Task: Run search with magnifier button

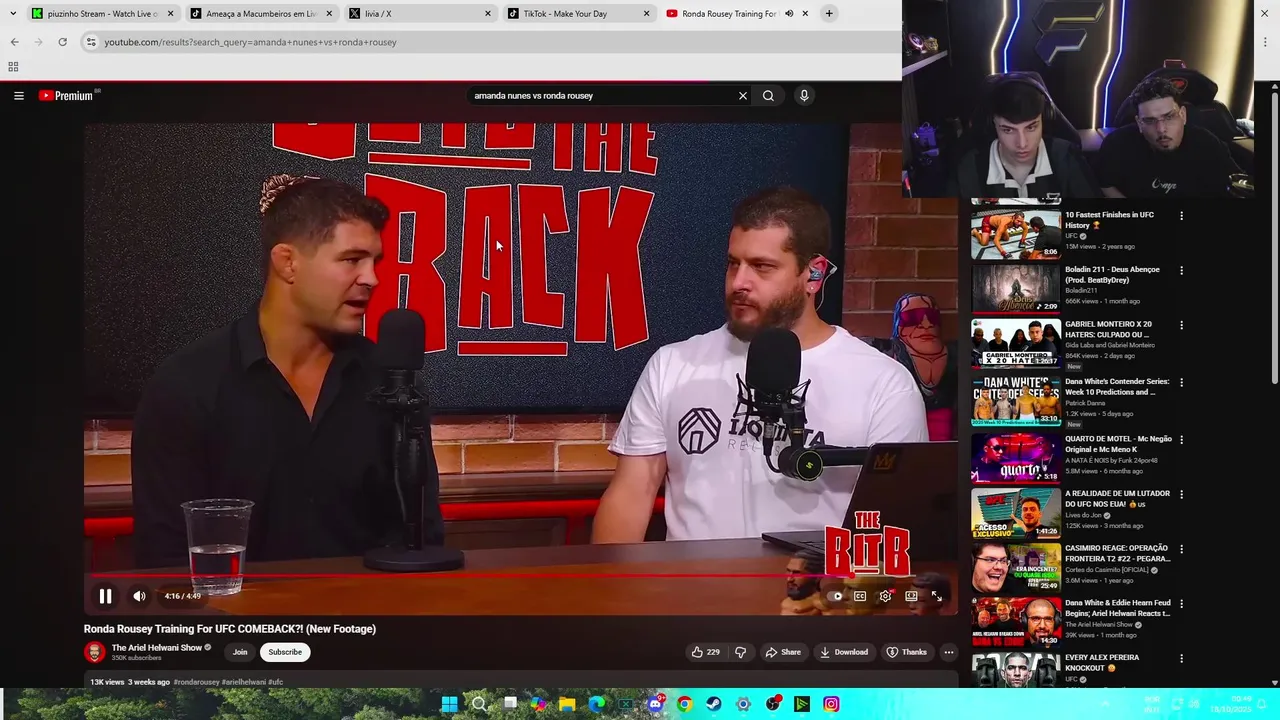Action: point(768,96)
